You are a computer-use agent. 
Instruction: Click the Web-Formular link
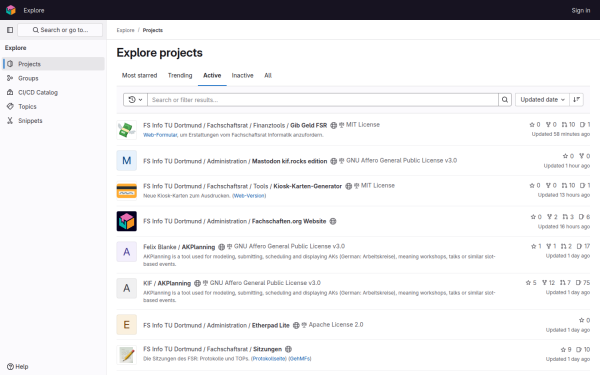pyautogui.click(x=160, y=135)
